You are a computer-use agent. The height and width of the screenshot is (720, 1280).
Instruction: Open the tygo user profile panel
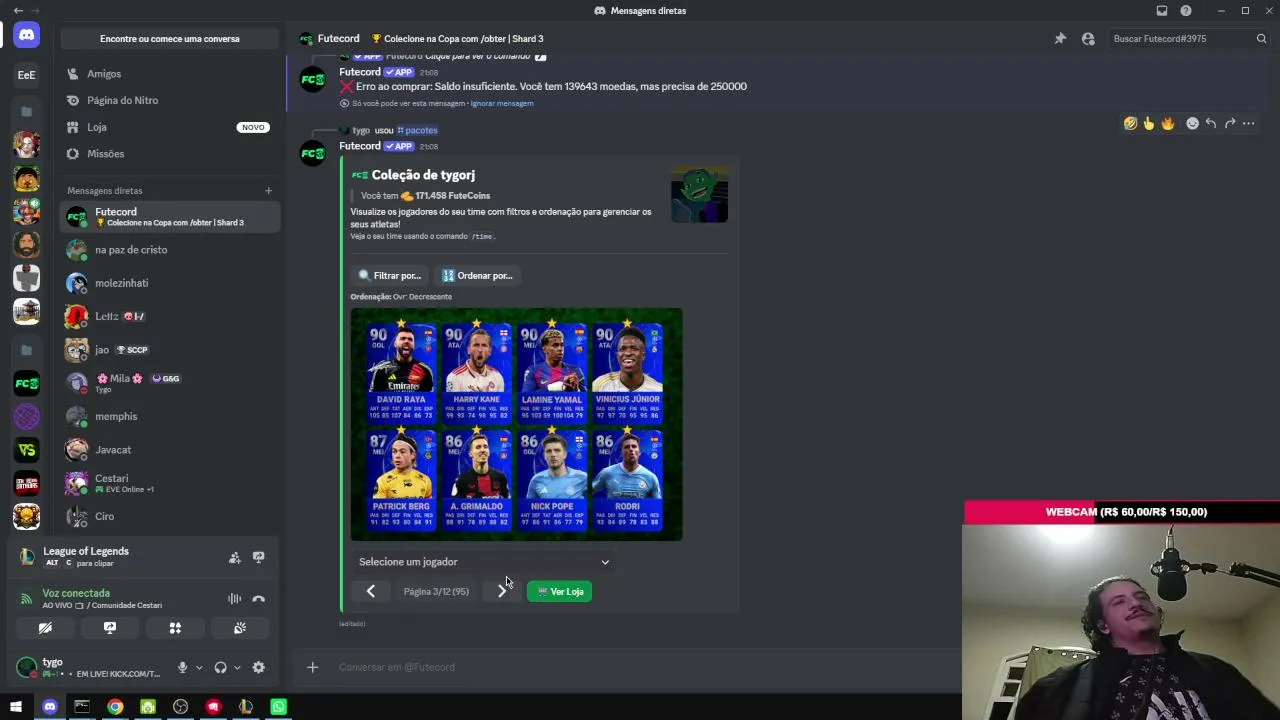[90, 667]
